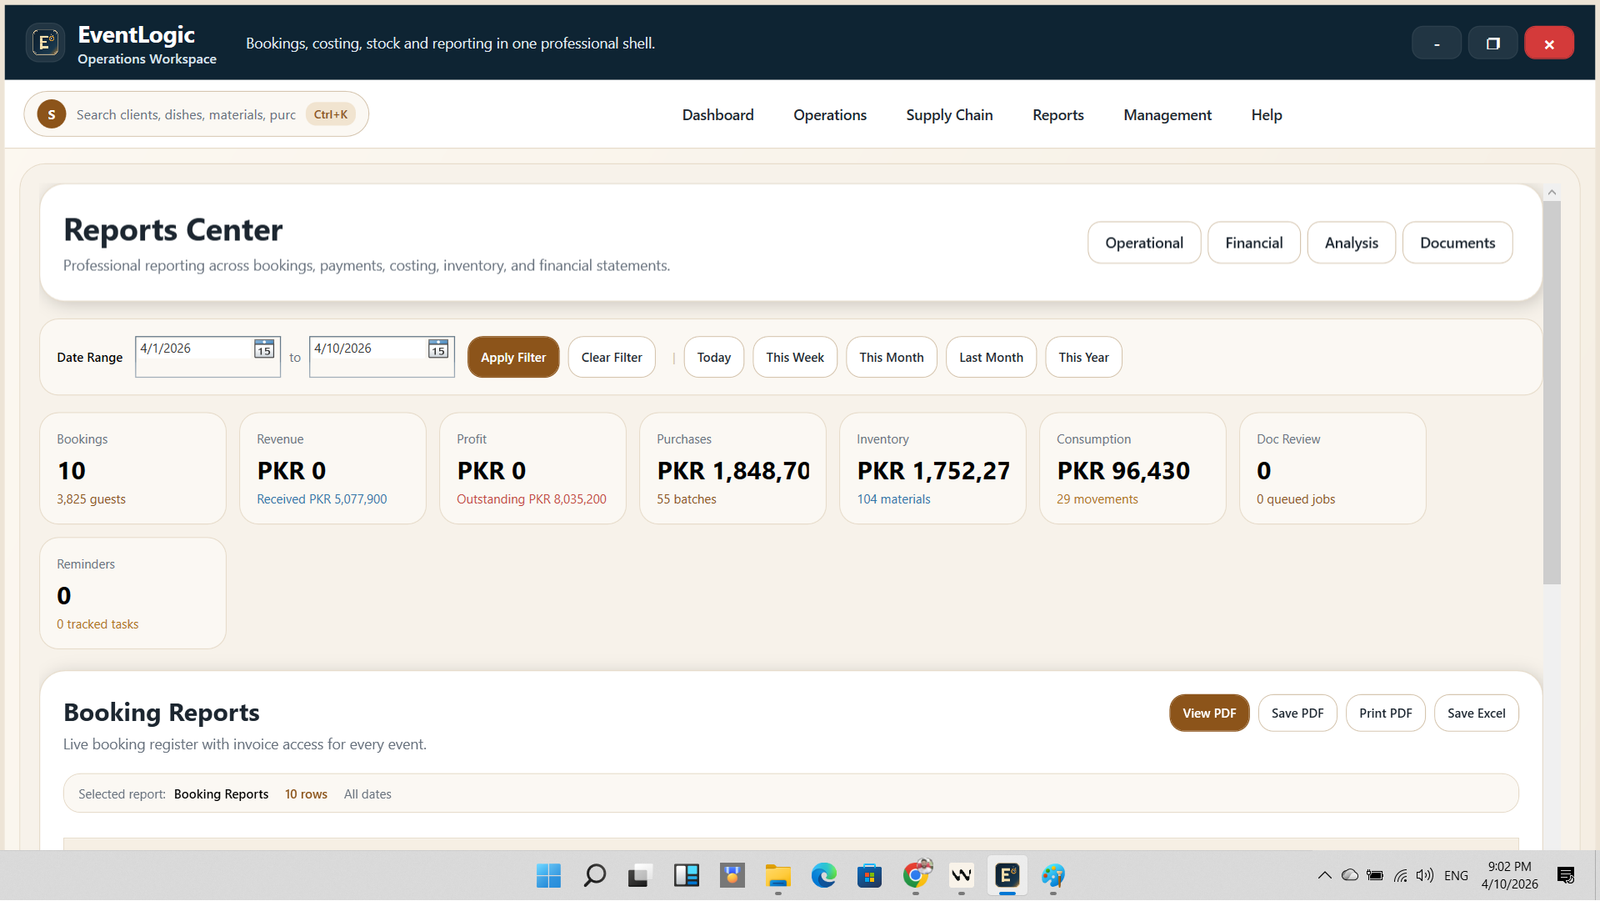Click the user avatar in search bar
The width and height of the screenshot is (1600, 902).
[x=52, y=115]
